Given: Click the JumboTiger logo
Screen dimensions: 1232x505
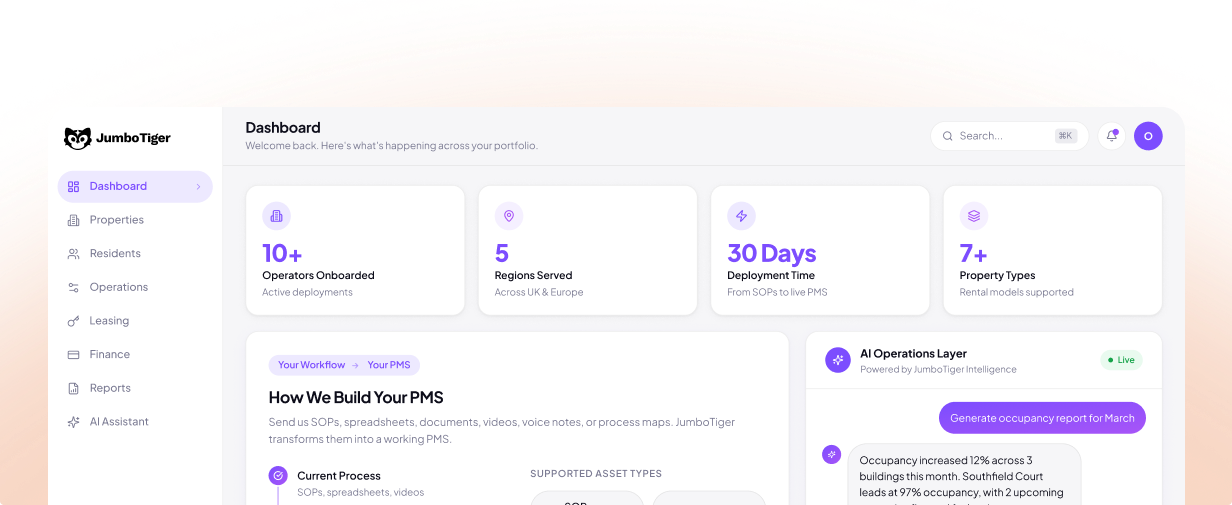Looking at the screenshot, I should pos(117,138).
